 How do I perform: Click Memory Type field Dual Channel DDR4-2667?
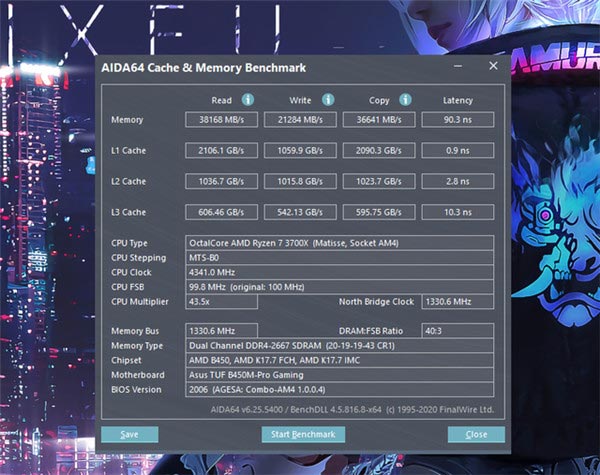tap(339, 346)
